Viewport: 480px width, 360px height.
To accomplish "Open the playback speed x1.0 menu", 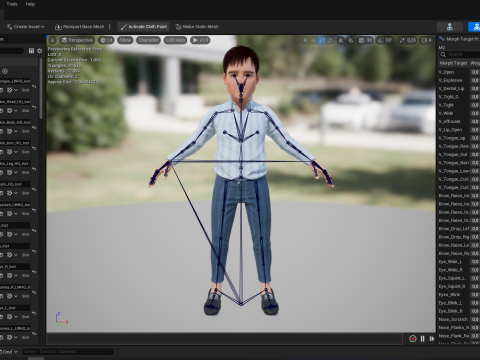I will pyautogui.click(x=200, y=40).
